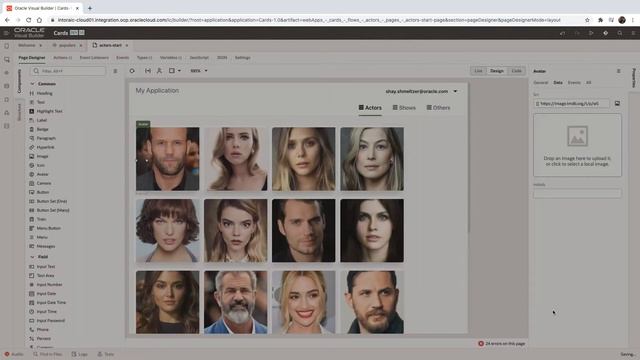The height and width of the screenshot is (360, 640).
Task: Collapse the Common components group
Action: pyautogui.click(x=32, y=84)
